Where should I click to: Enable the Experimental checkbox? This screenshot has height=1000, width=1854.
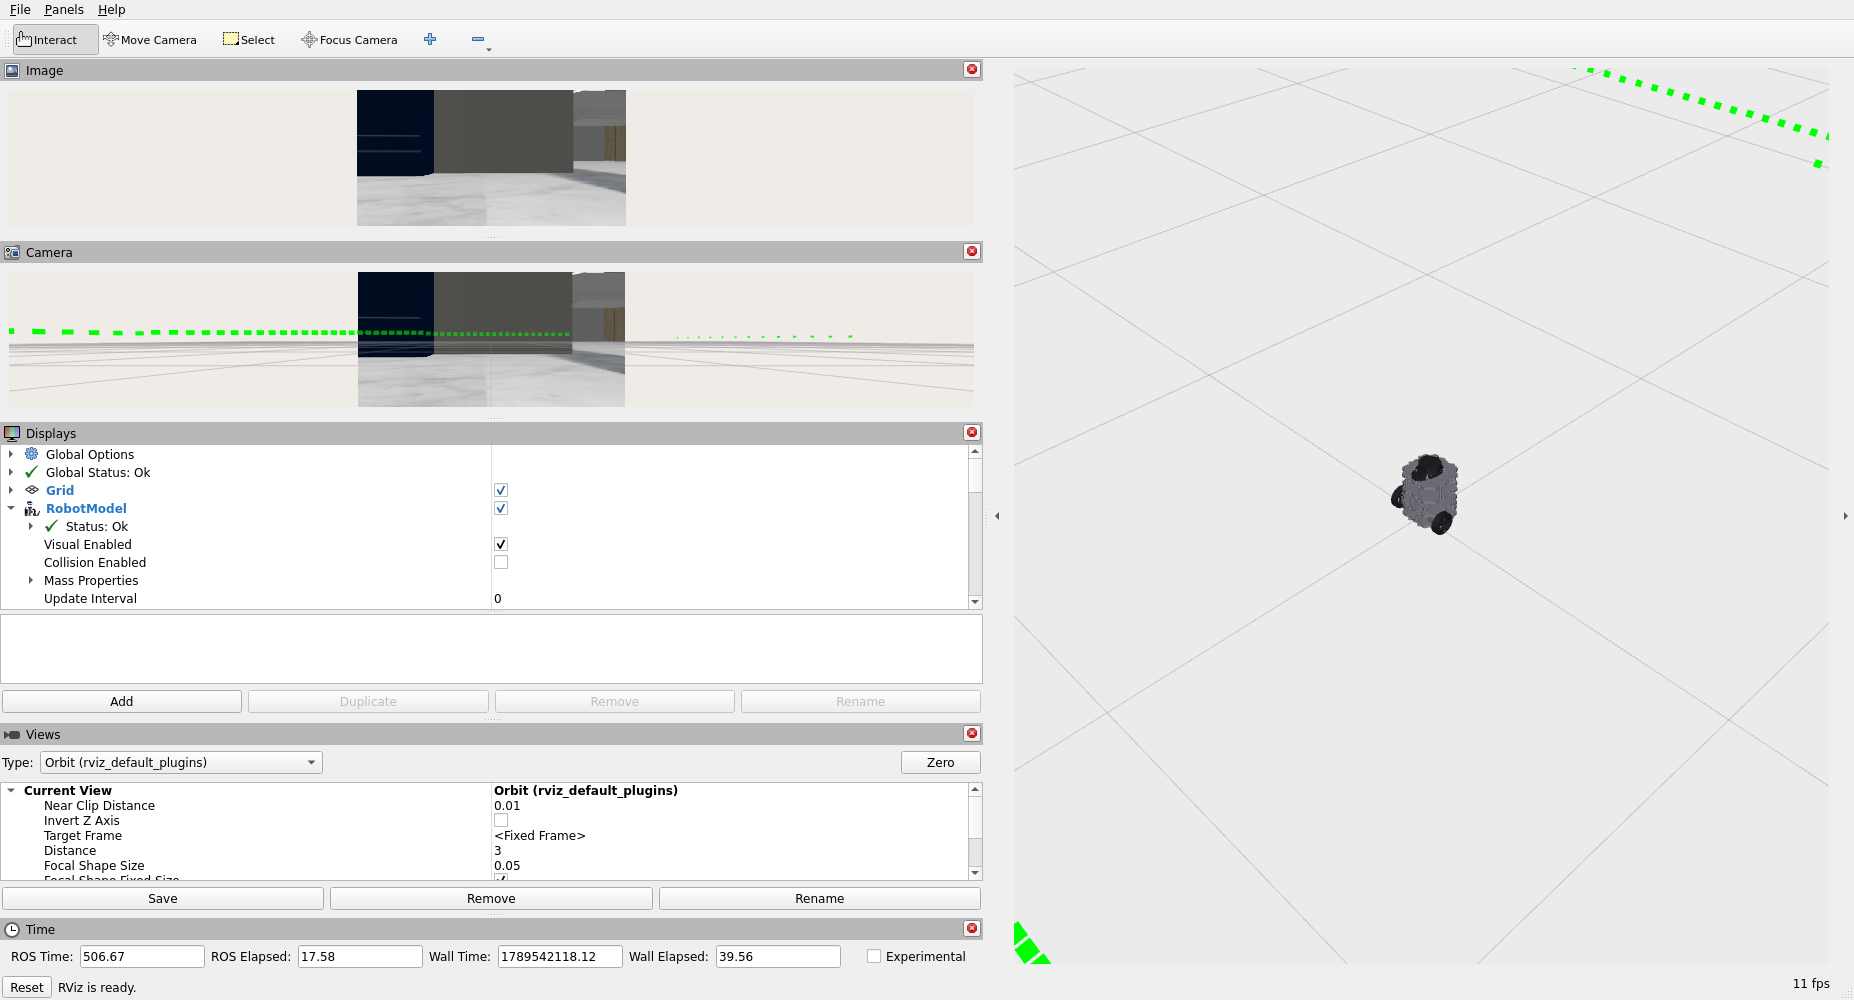[x=874, y=956]
